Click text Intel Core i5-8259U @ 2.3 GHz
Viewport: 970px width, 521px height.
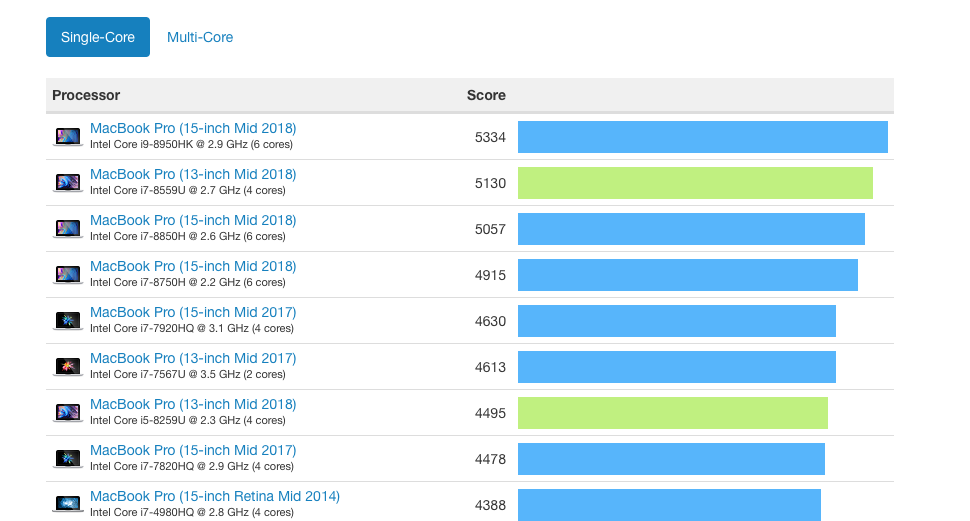click(165, 421)
